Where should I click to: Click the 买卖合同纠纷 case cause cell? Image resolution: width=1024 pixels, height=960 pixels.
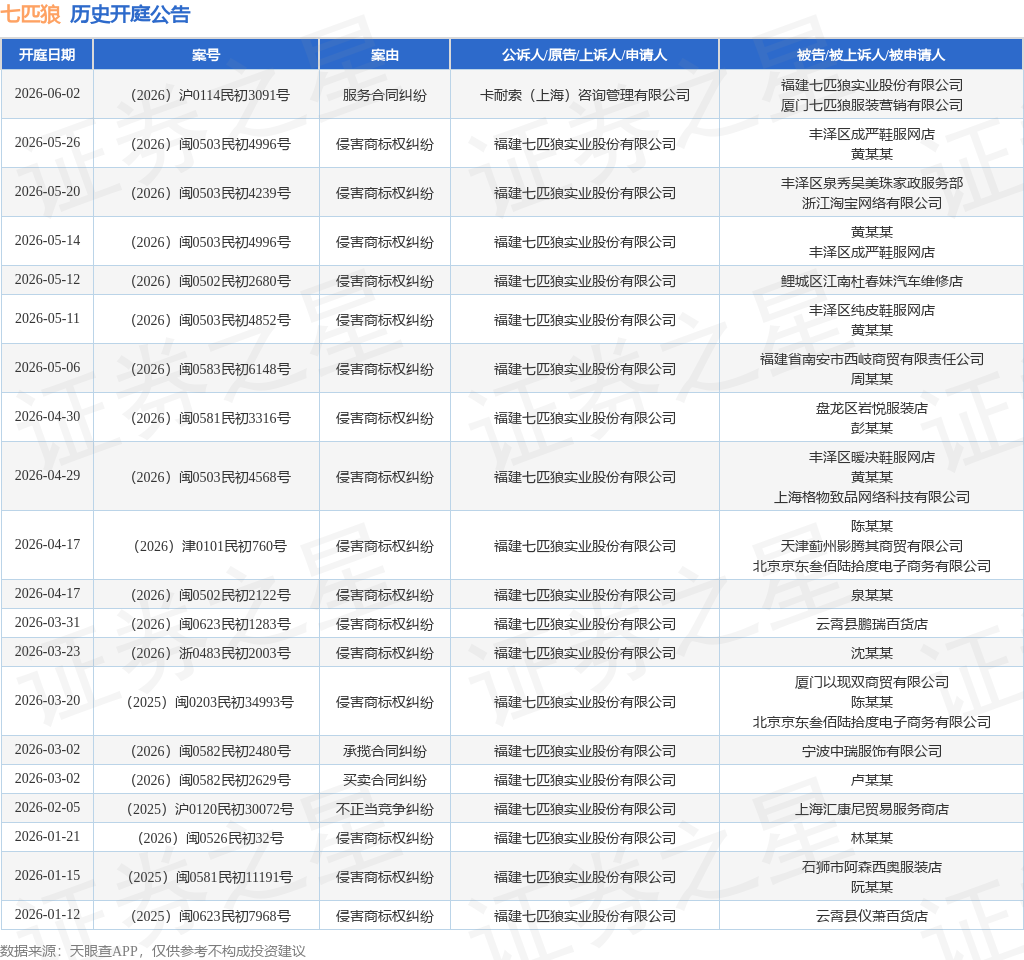coord(385,780)
